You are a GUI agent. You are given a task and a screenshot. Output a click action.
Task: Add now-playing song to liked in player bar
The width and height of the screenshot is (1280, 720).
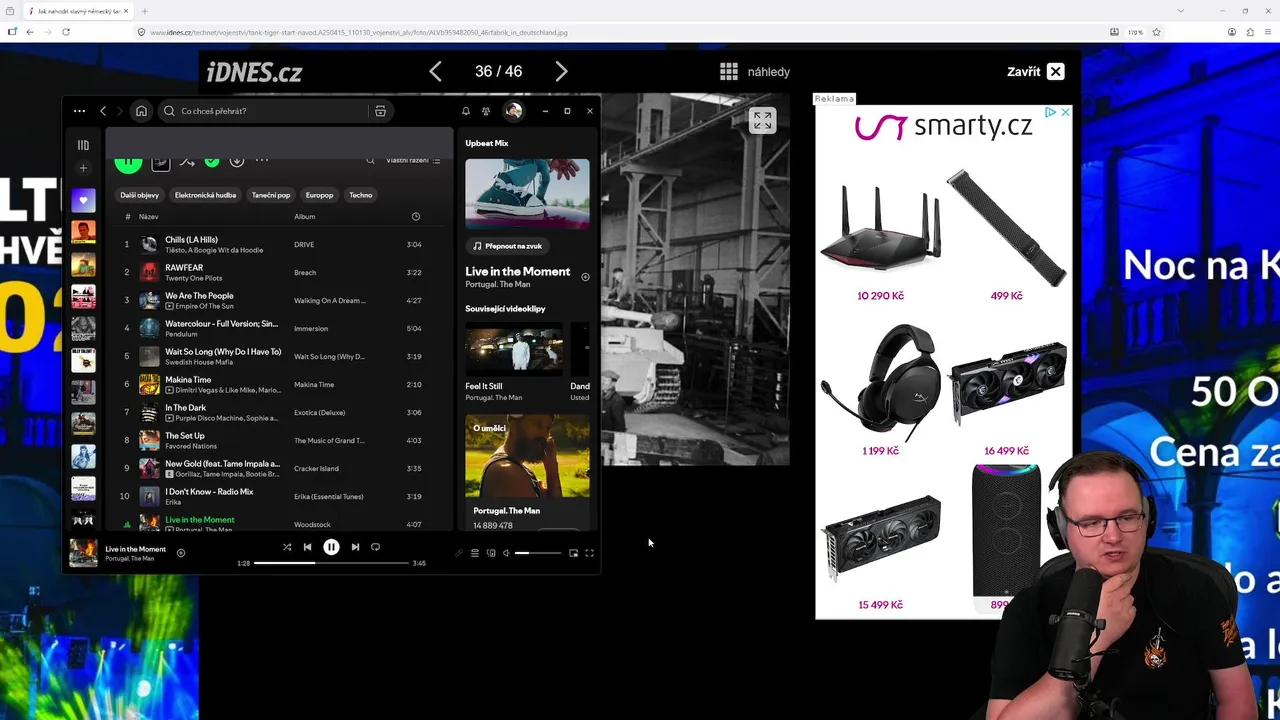pos(181,553)
